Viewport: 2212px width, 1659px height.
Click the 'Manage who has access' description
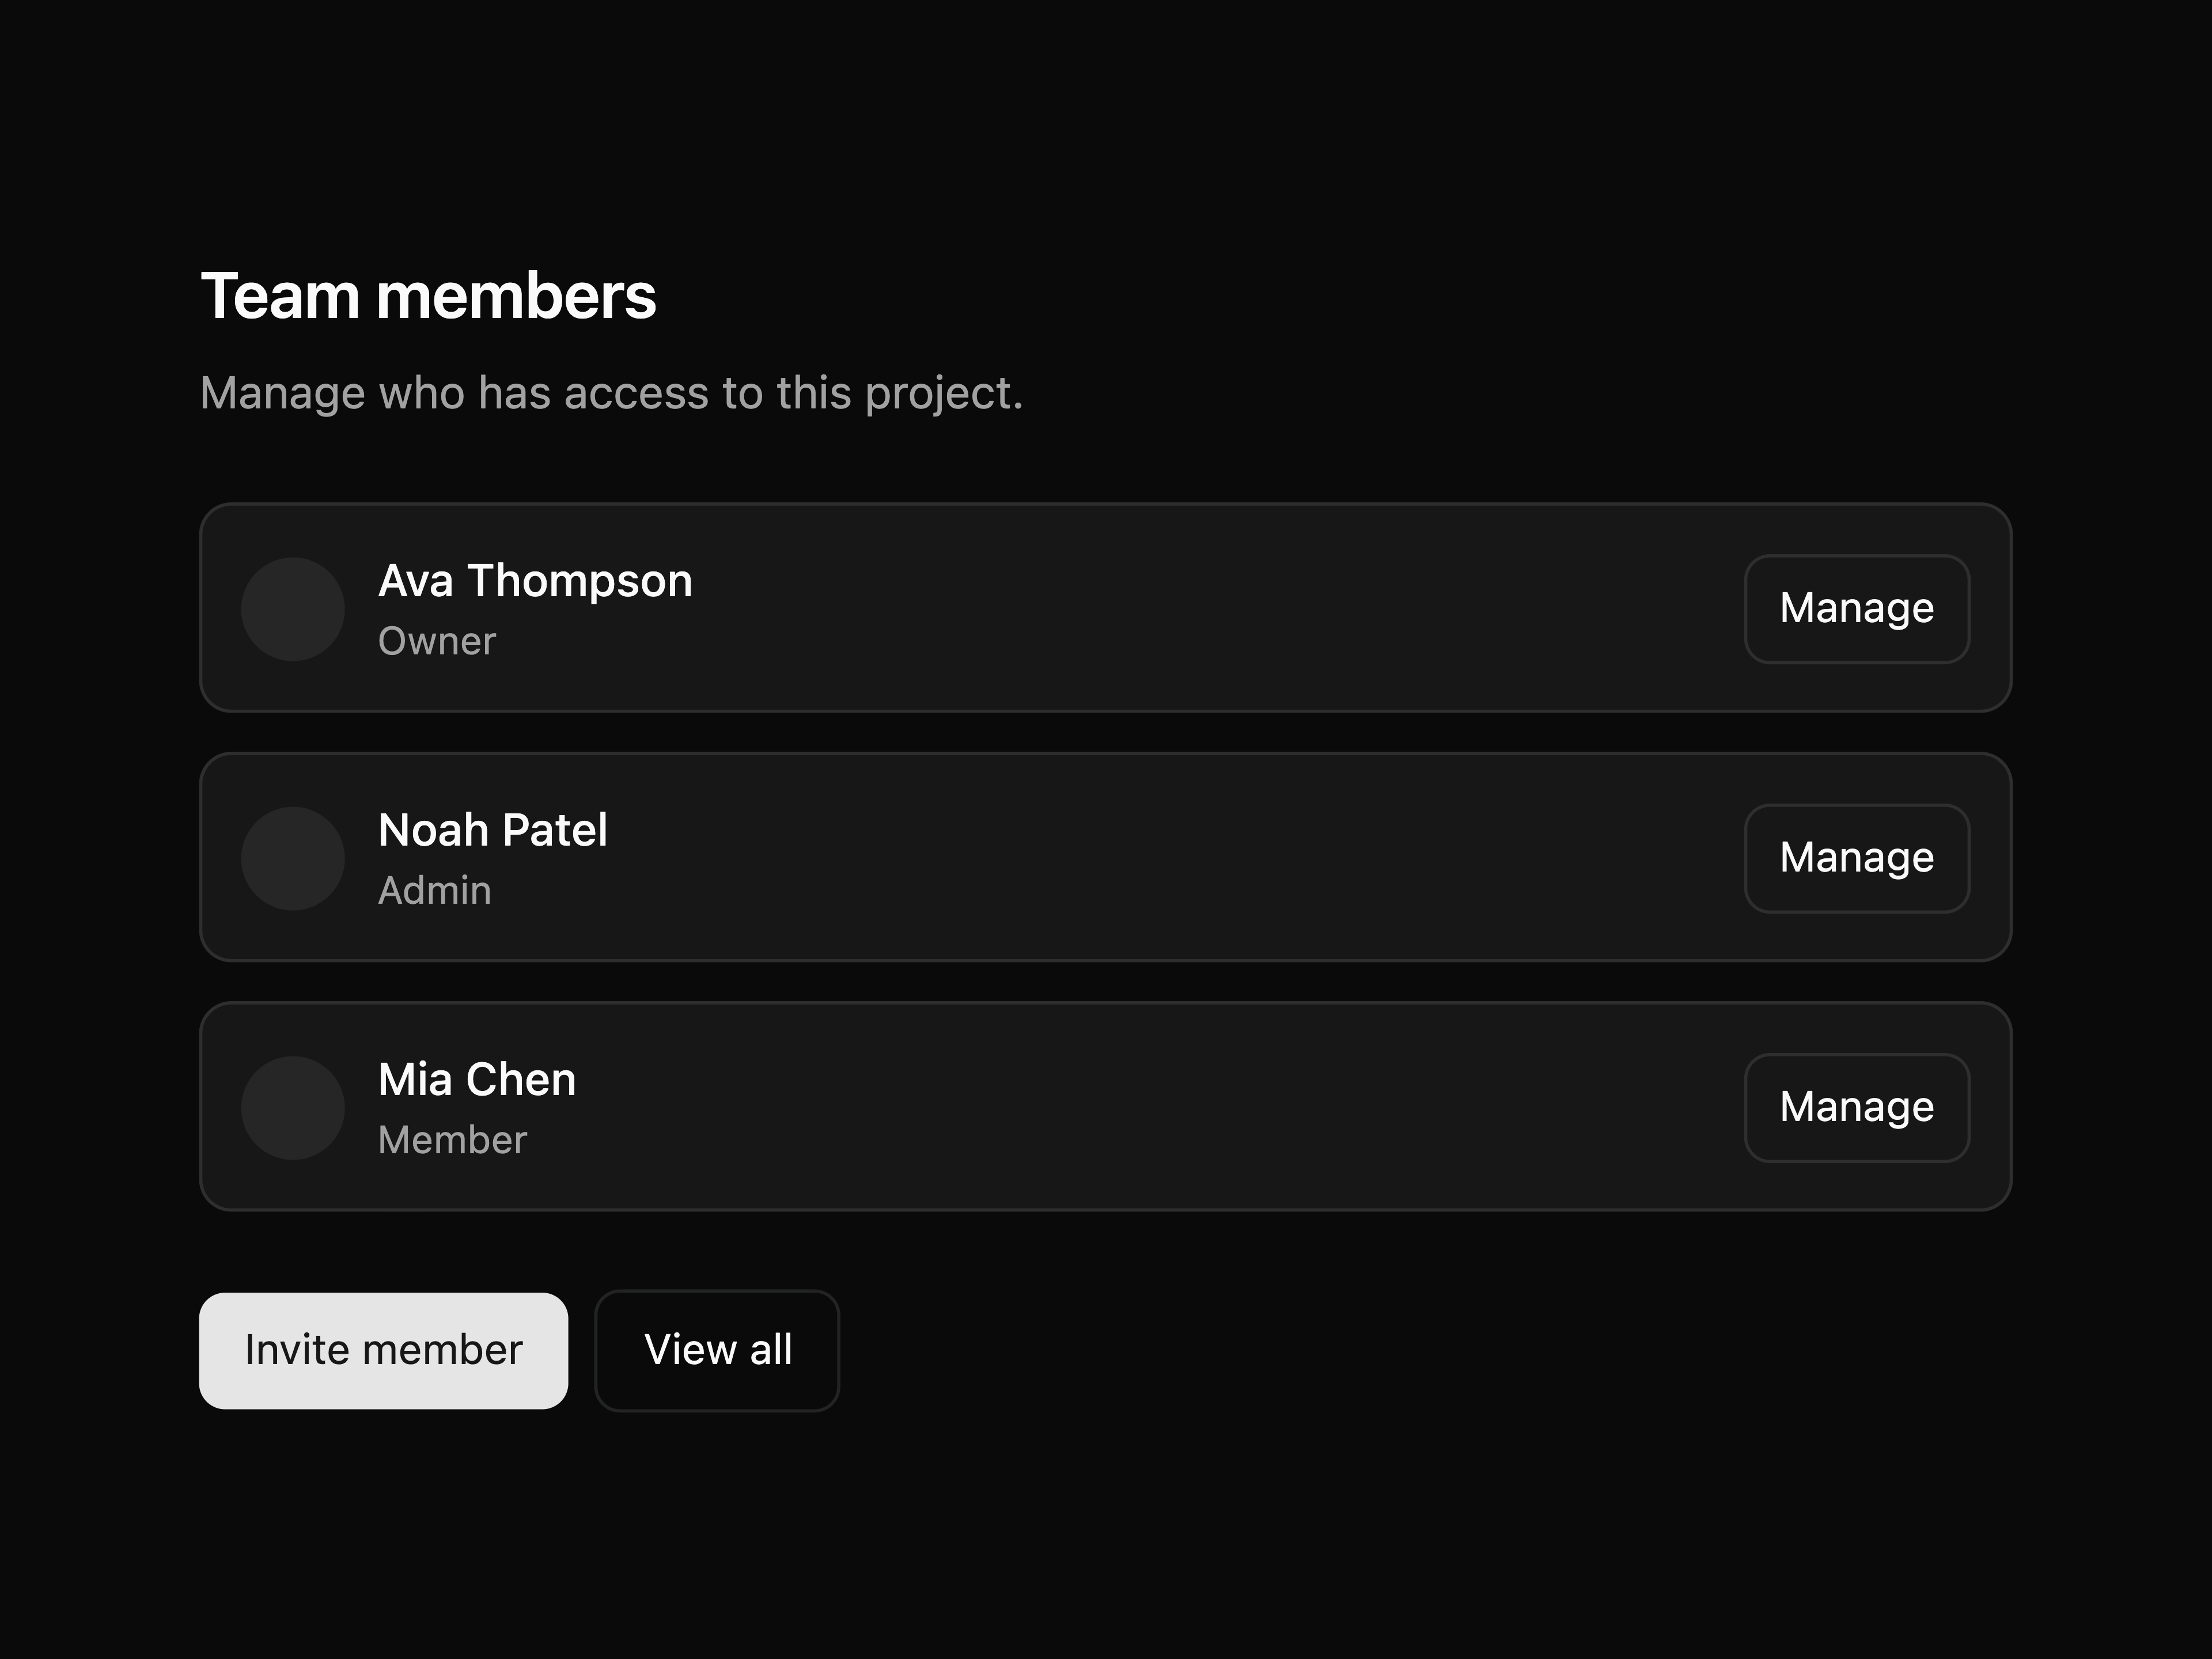point(612,393)
